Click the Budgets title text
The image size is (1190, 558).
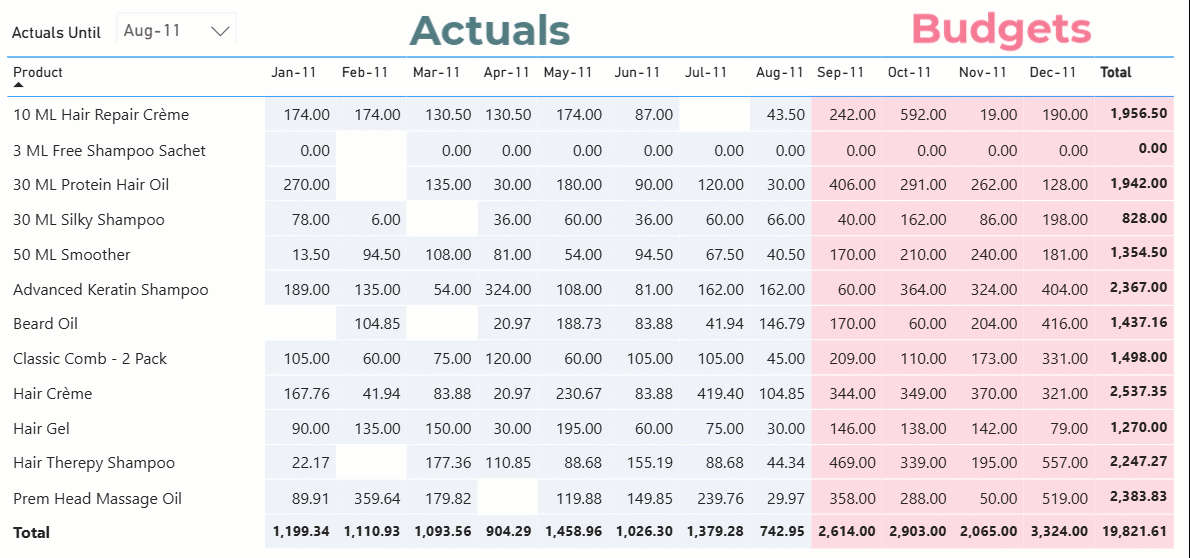1001,29
